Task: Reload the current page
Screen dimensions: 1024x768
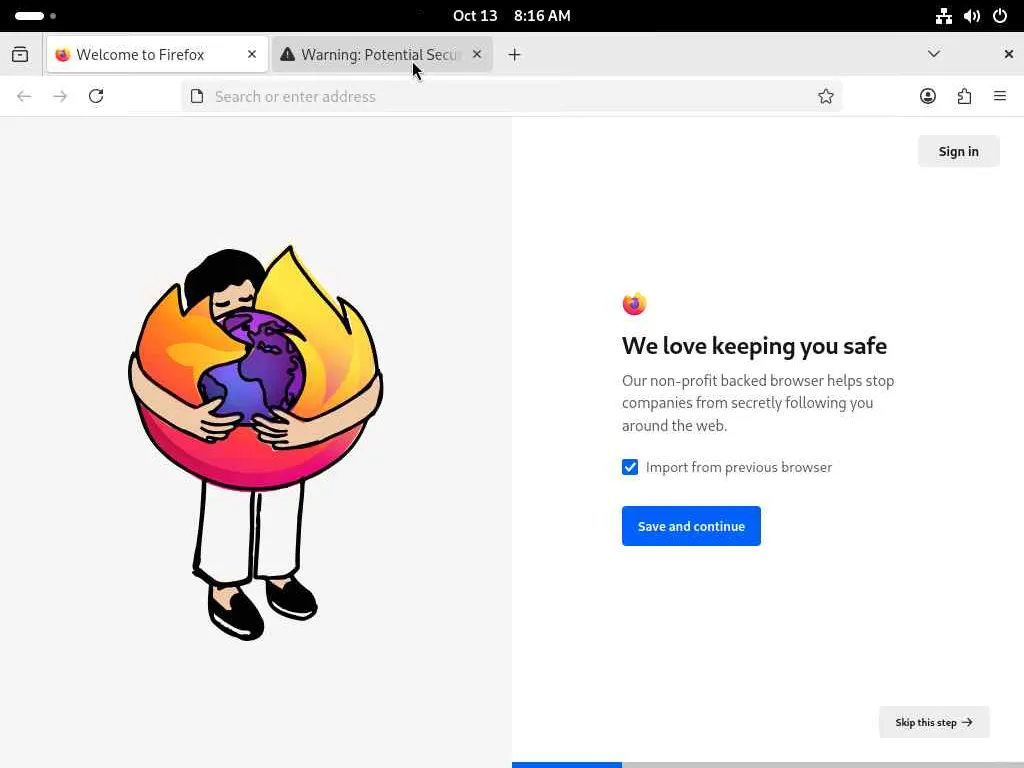Action: pyautogui.click(x=96, y=96)
